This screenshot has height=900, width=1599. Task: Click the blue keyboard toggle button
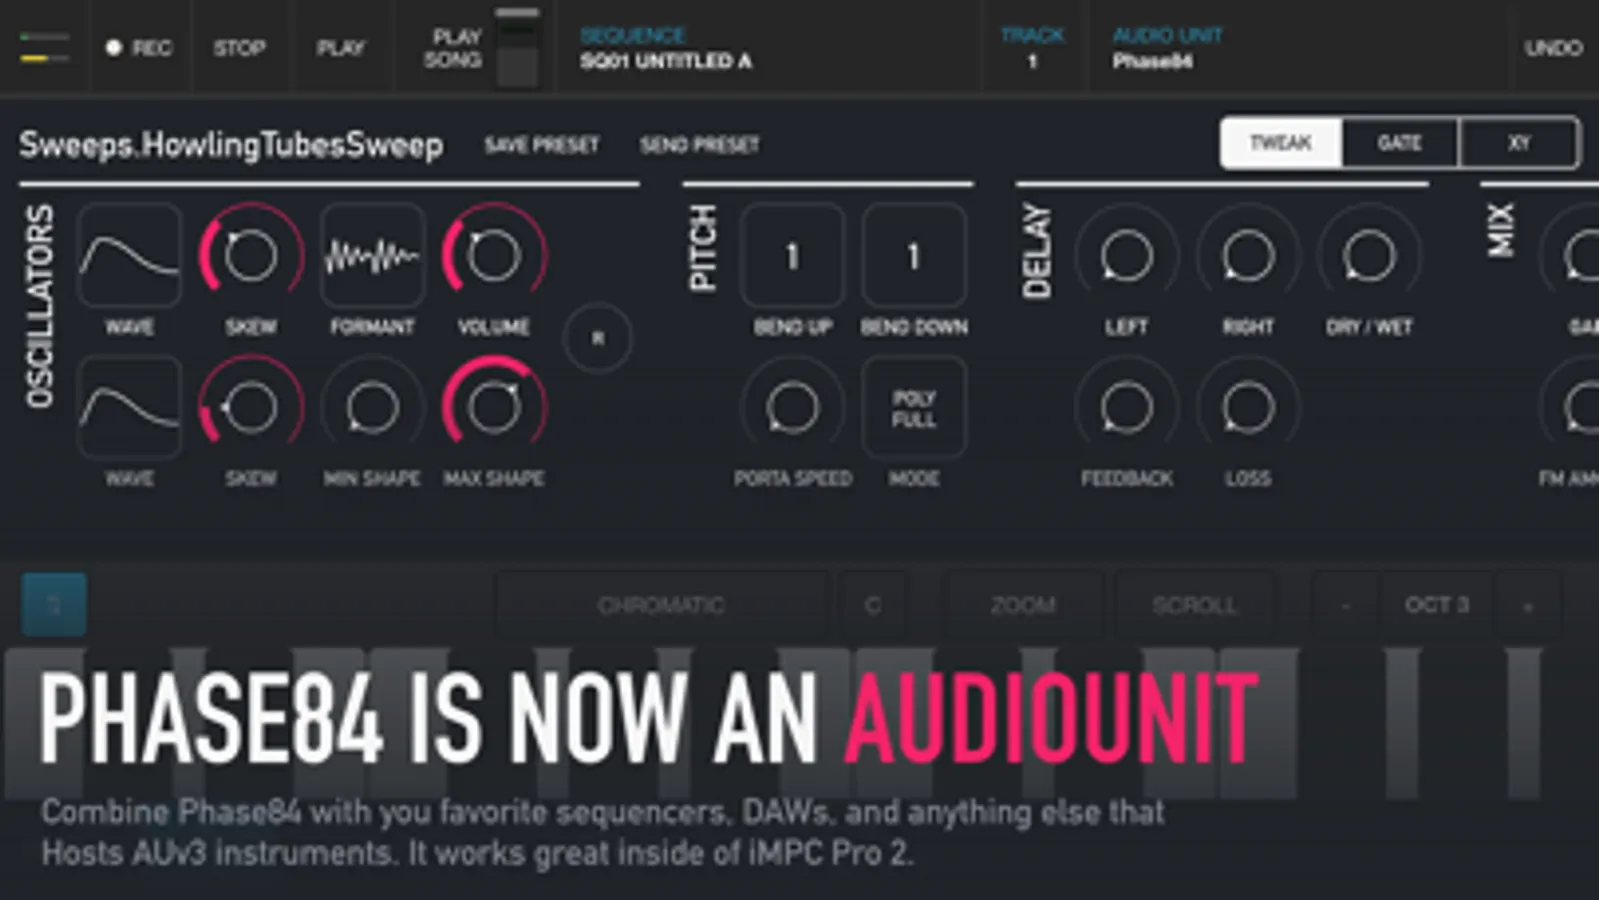54,604
